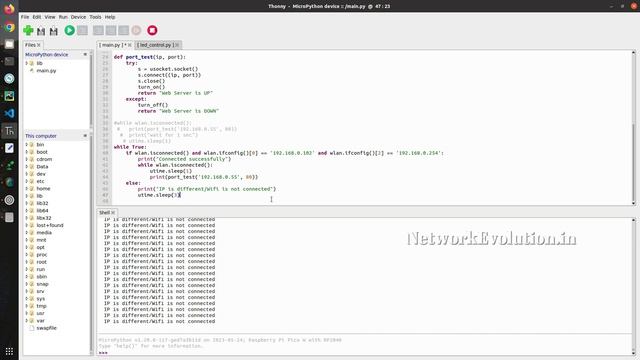
Task: Select the root folder
Action: pos(41,262)
